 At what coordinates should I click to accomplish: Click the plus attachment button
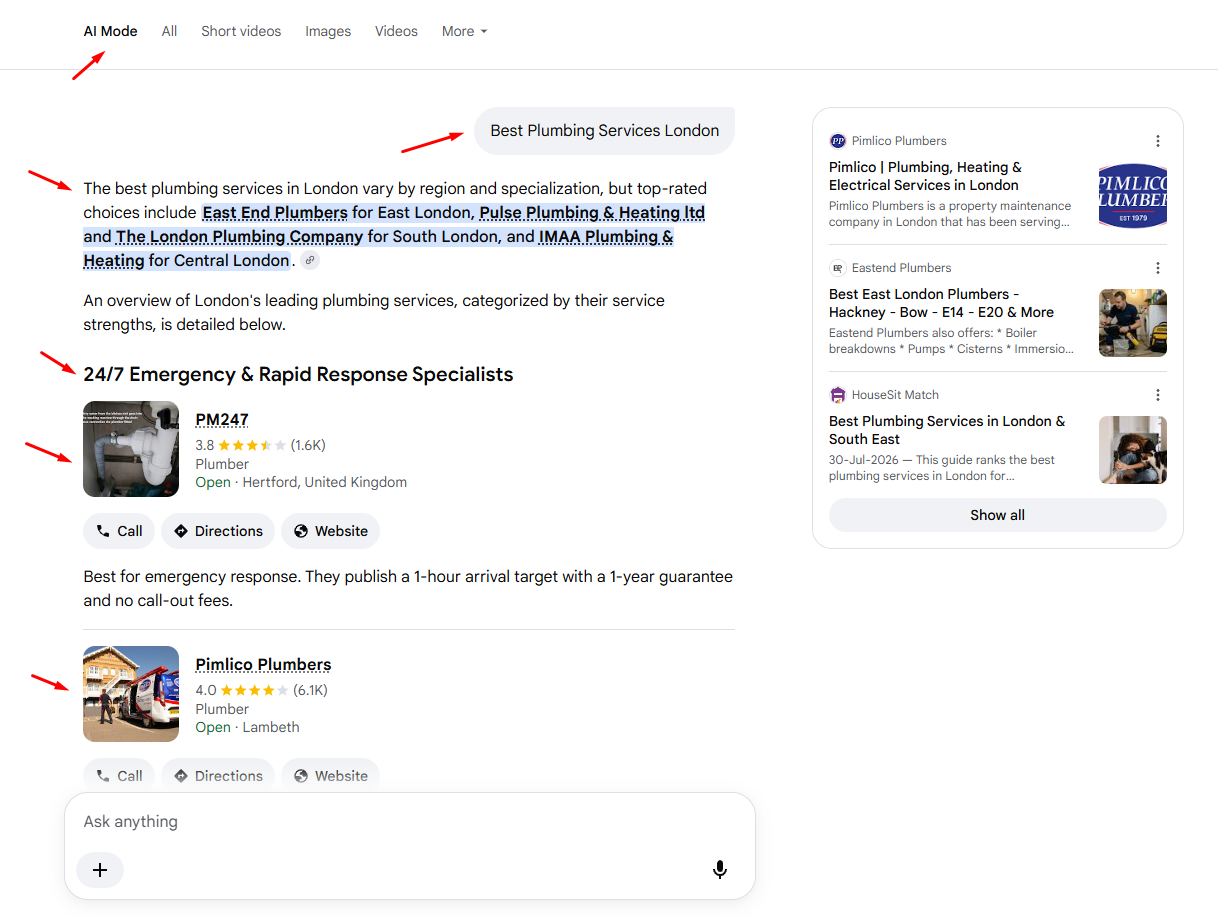coord(100,870)
